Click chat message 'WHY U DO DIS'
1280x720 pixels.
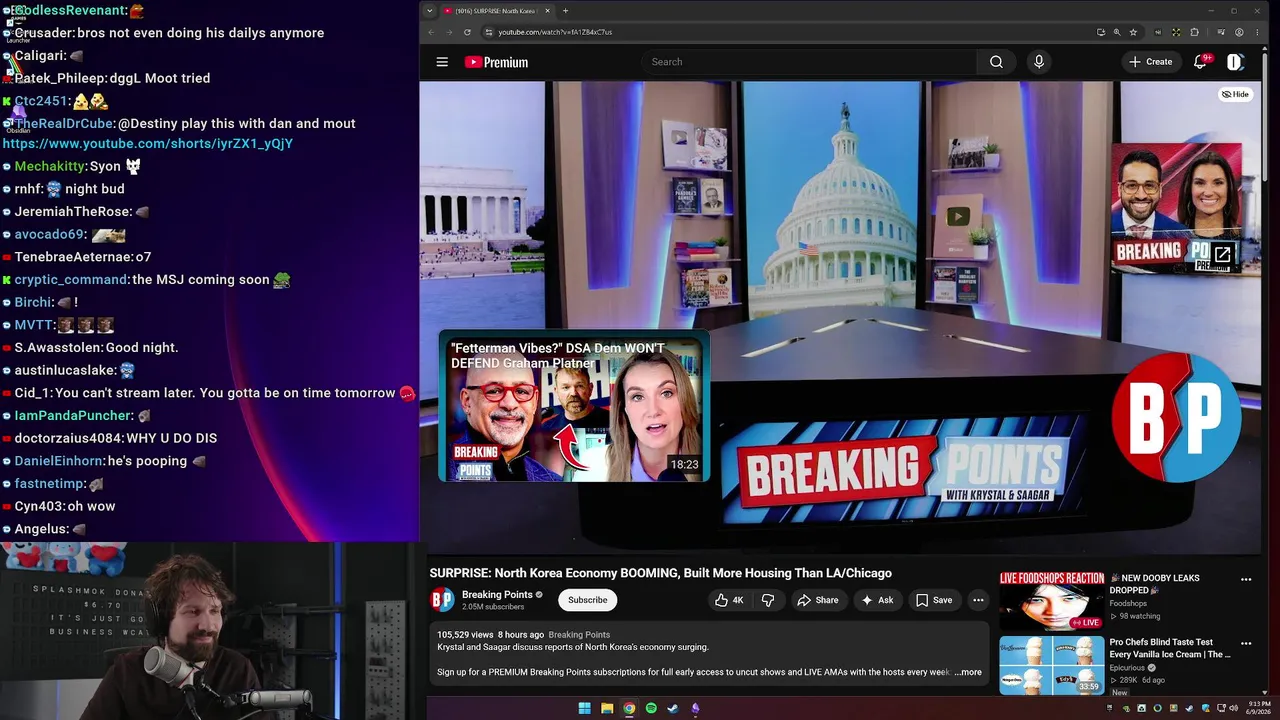[171, 438]
